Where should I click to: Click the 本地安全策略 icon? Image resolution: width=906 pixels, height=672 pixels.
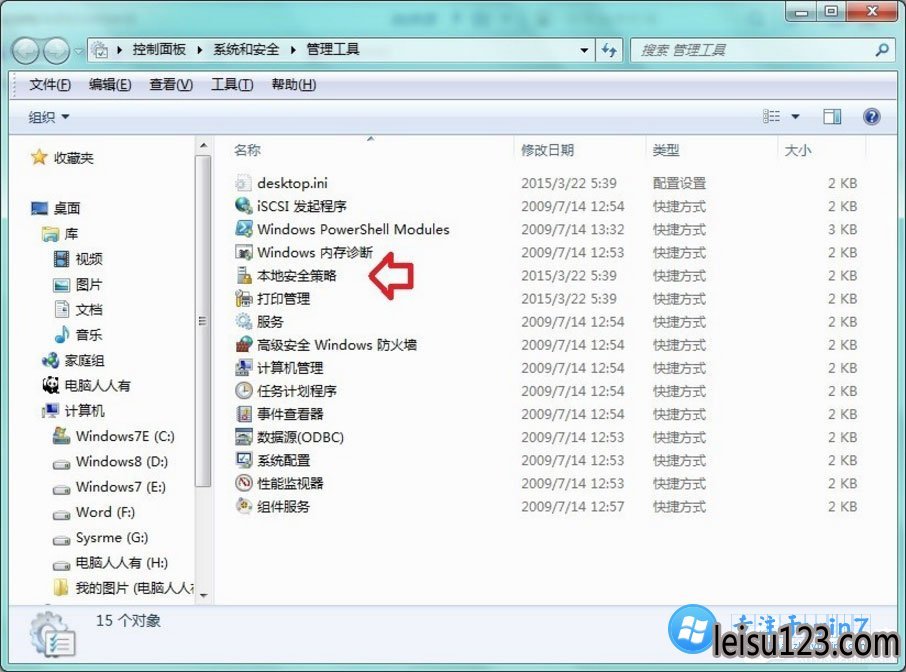pos(243,275)
